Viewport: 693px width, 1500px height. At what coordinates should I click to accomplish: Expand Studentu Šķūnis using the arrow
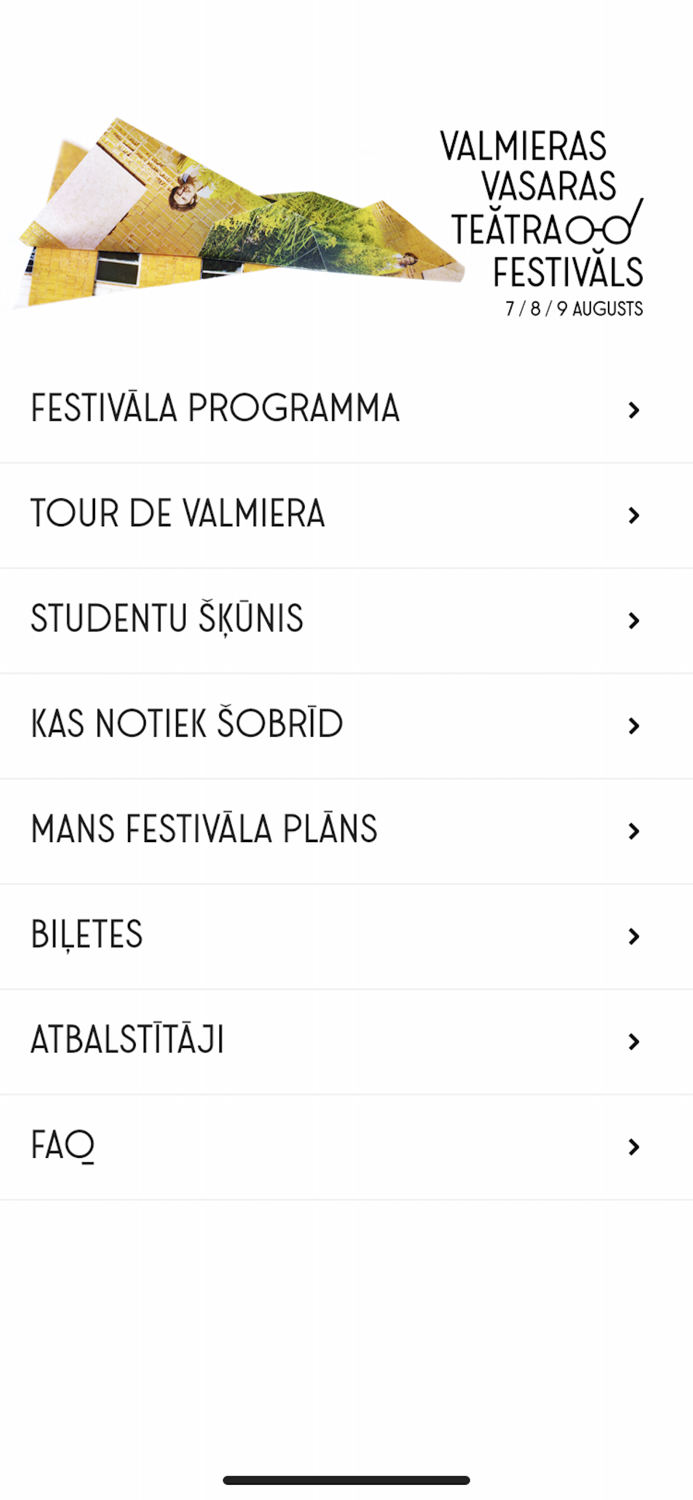(636, 620)
